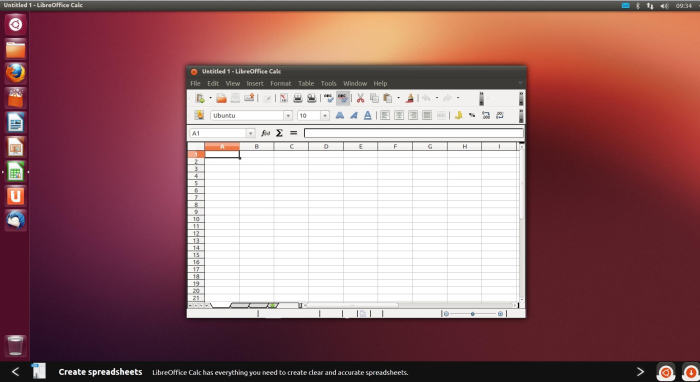The width and height of the screenshot is (700, 382).
Task: Open the Format menu
Action: (x=280, y=83)
